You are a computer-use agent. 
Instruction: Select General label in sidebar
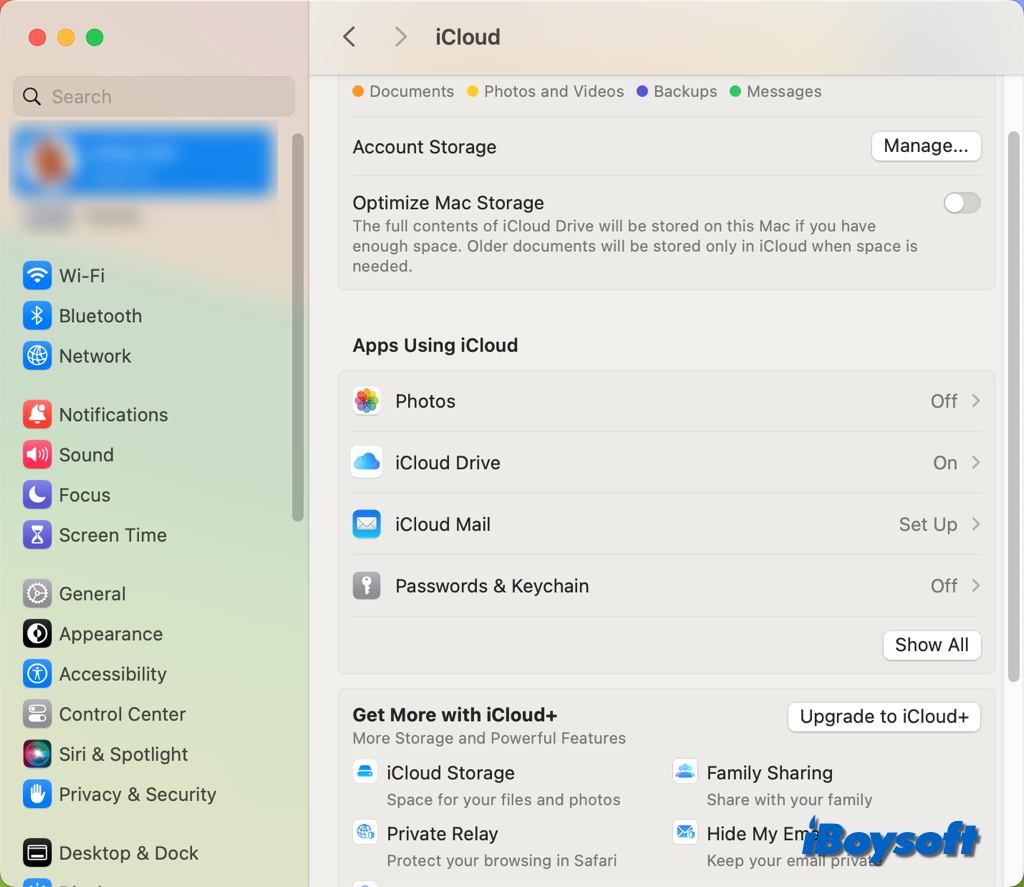[92, 594]
